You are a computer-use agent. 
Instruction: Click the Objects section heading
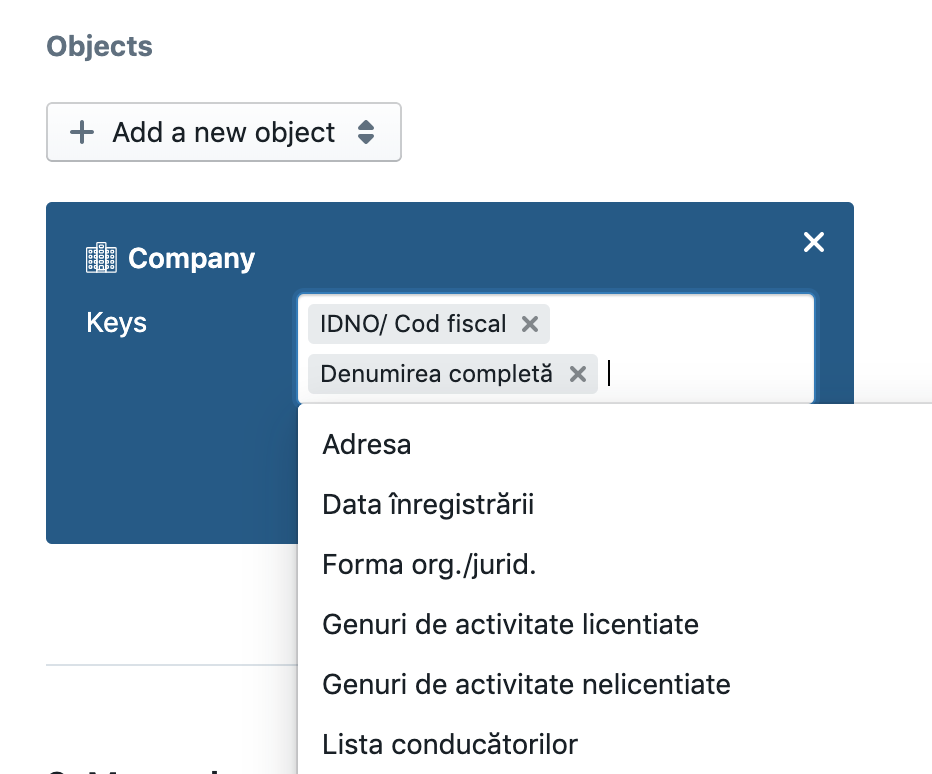pos(99,46)
